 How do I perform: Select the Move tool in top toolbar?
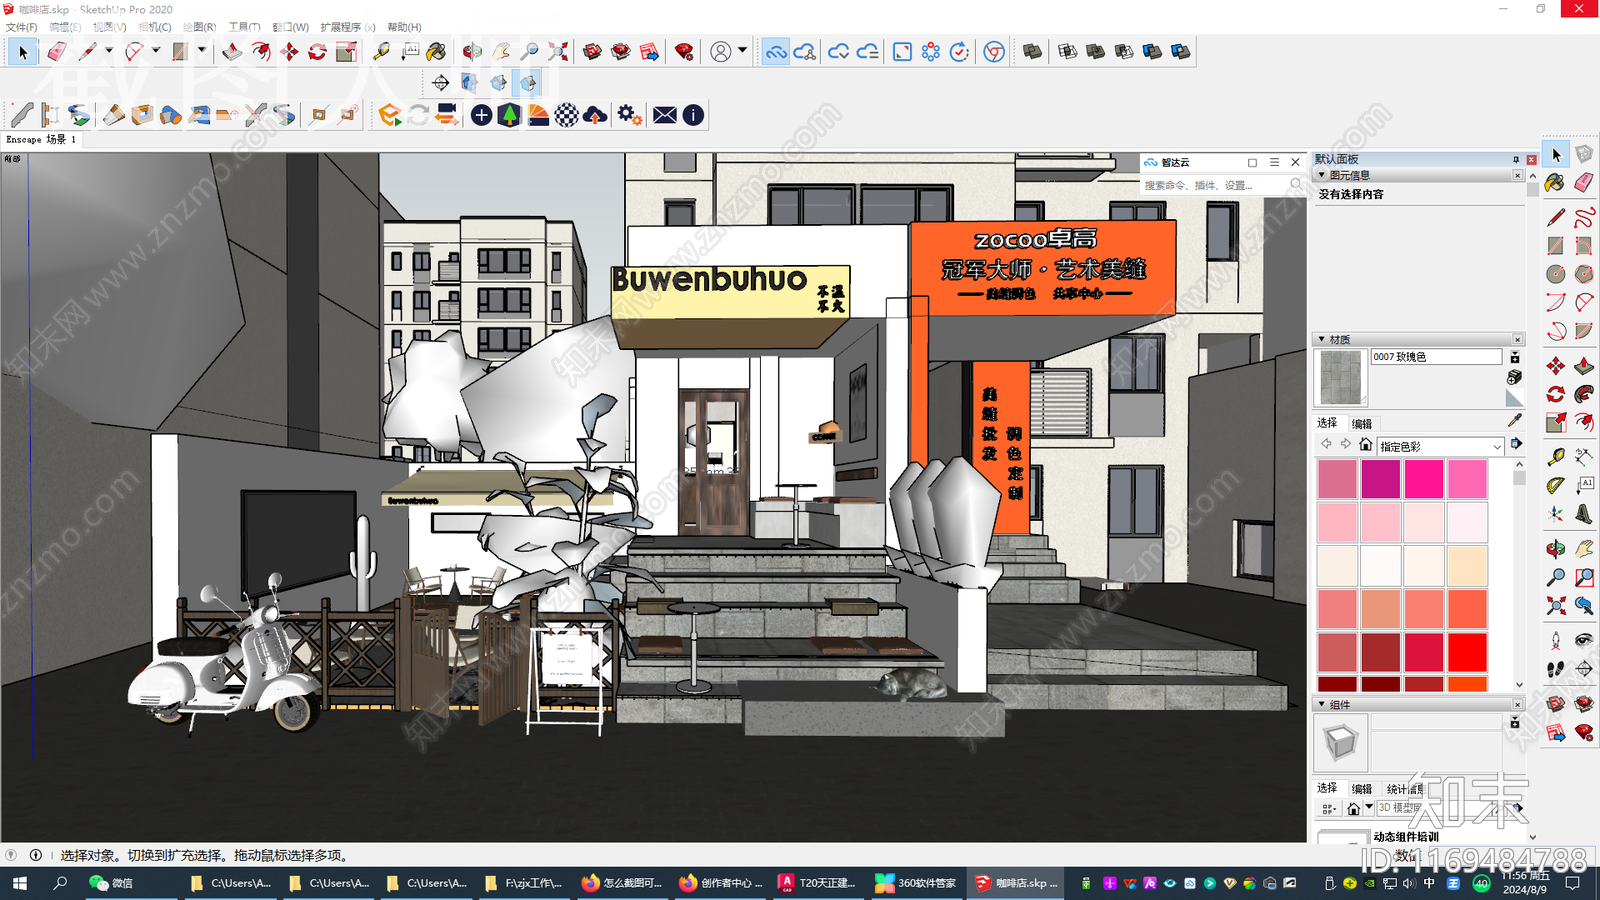coord(289,51)
